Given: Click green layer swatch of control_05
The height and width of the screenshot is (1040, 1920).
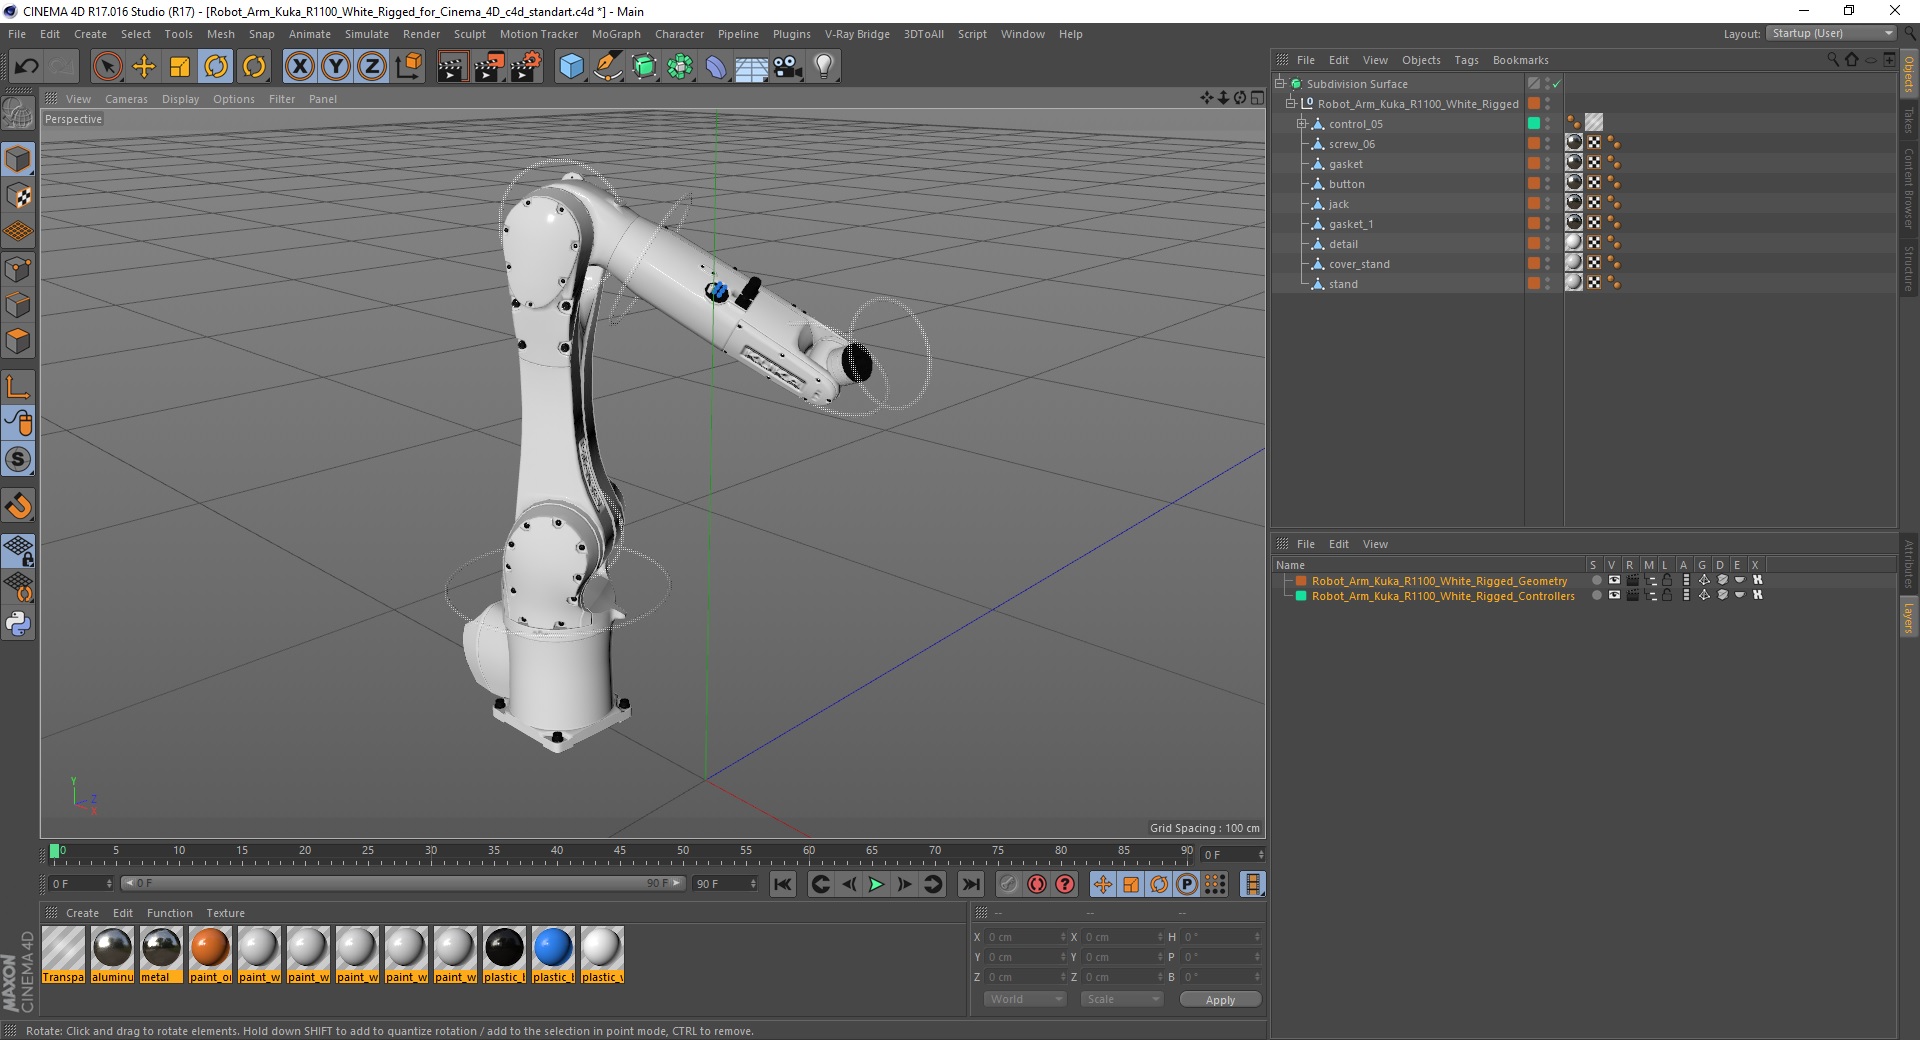Looking at the screenshot, I should [x=1533, y=123].
